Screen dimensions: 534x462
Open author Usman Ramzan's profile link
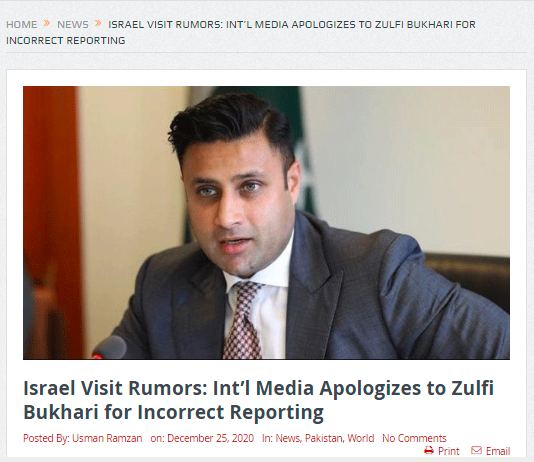(107, 438)
